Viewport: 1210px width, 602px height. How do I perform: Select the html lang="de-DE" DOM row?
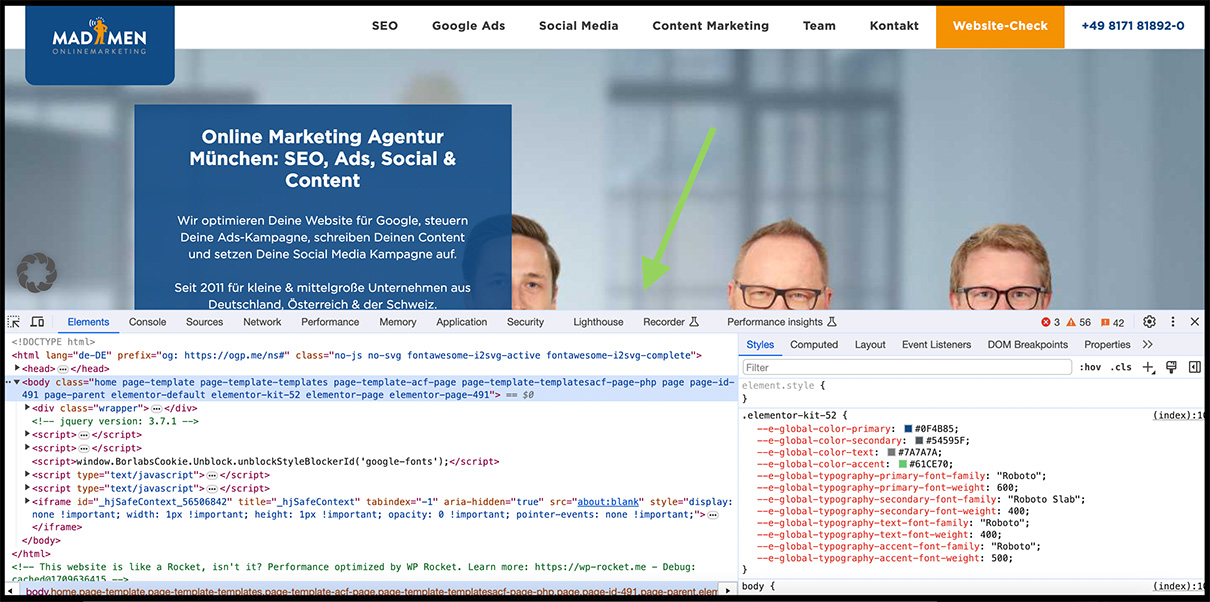[x=358, y=355]
